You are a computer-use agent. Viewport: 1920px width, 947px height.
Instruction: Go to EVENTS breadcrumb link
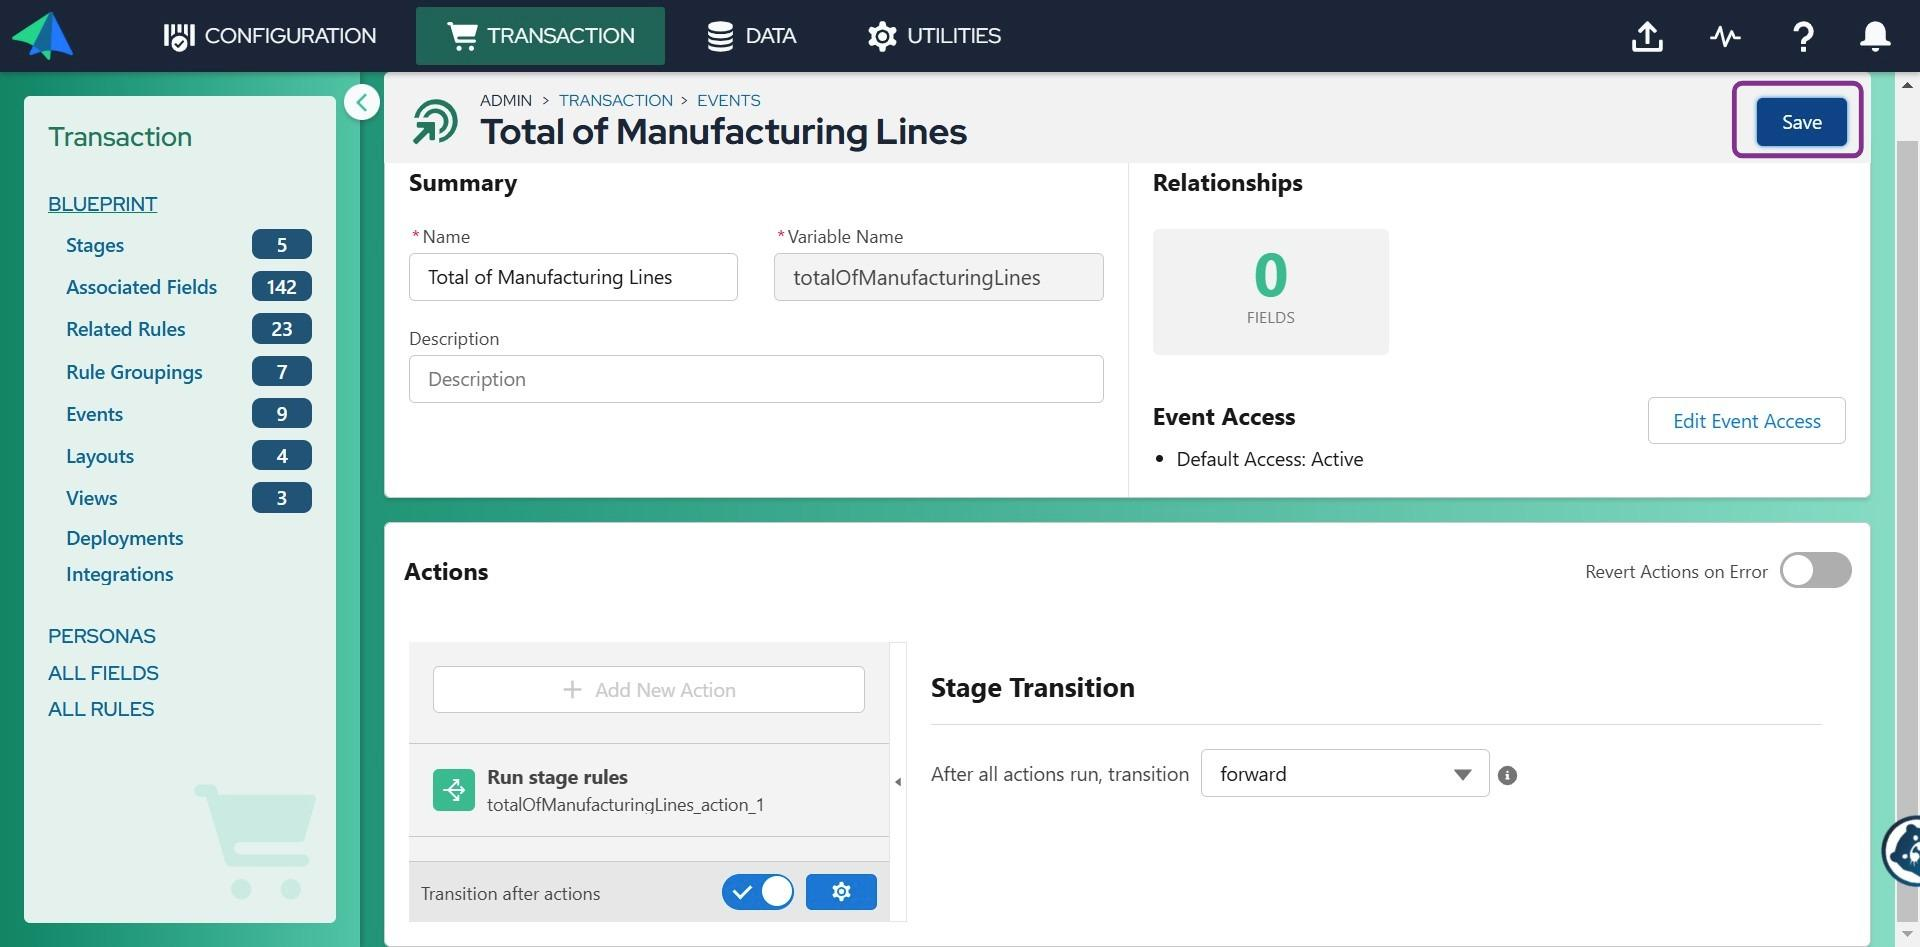728,100
